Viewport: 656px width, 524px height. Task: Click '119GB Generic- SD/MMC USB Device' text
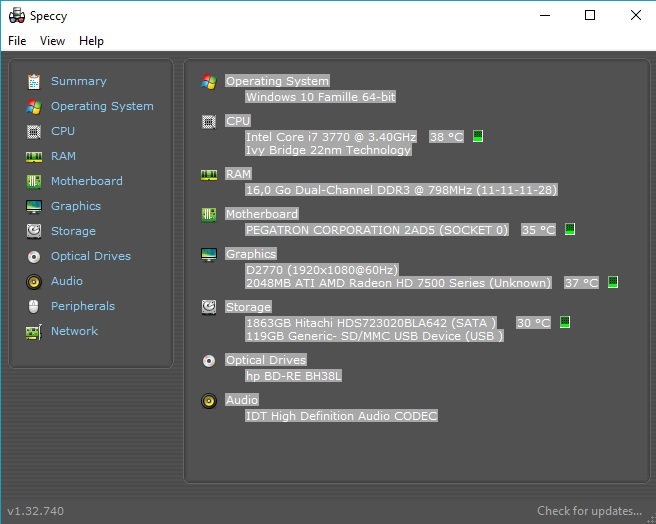[x=374, y=336]
